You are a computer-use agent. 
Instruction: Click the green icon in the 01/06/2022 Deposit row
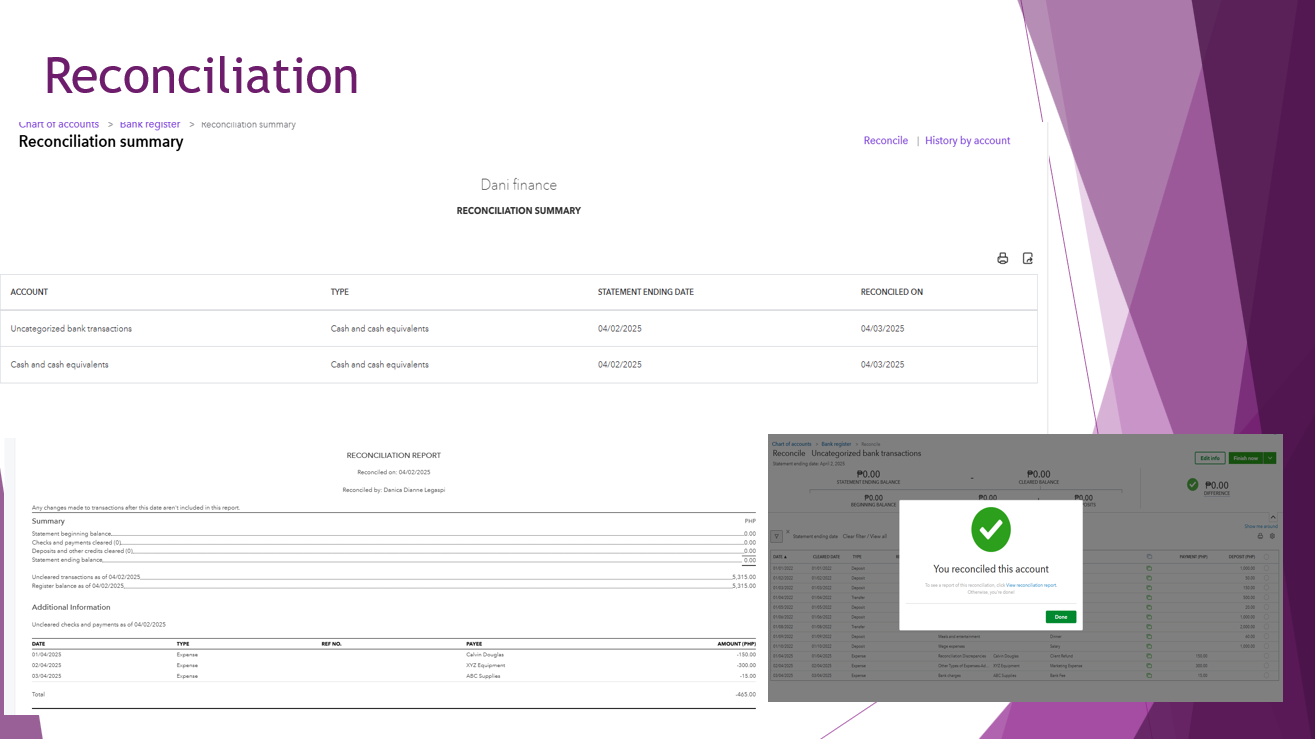point(1149,616)
